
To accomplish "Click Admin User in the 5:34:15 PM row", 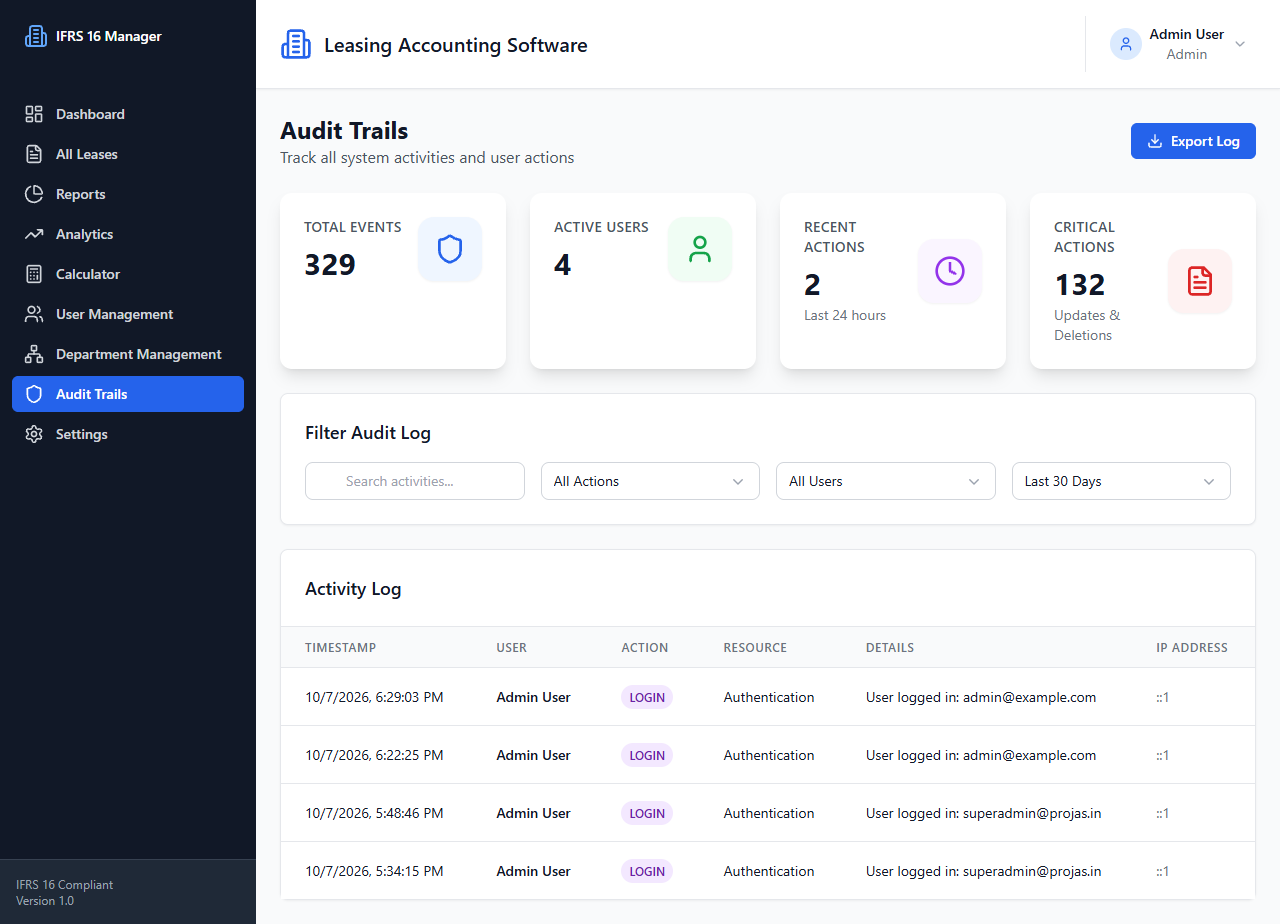I will tap(533, 871).
